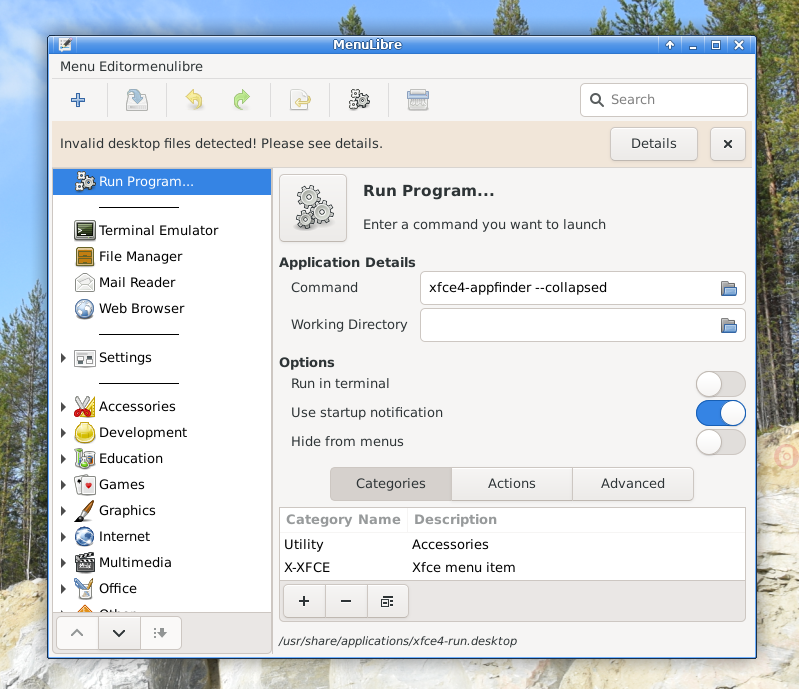Select the Utility category row

[x=512, y=545]
